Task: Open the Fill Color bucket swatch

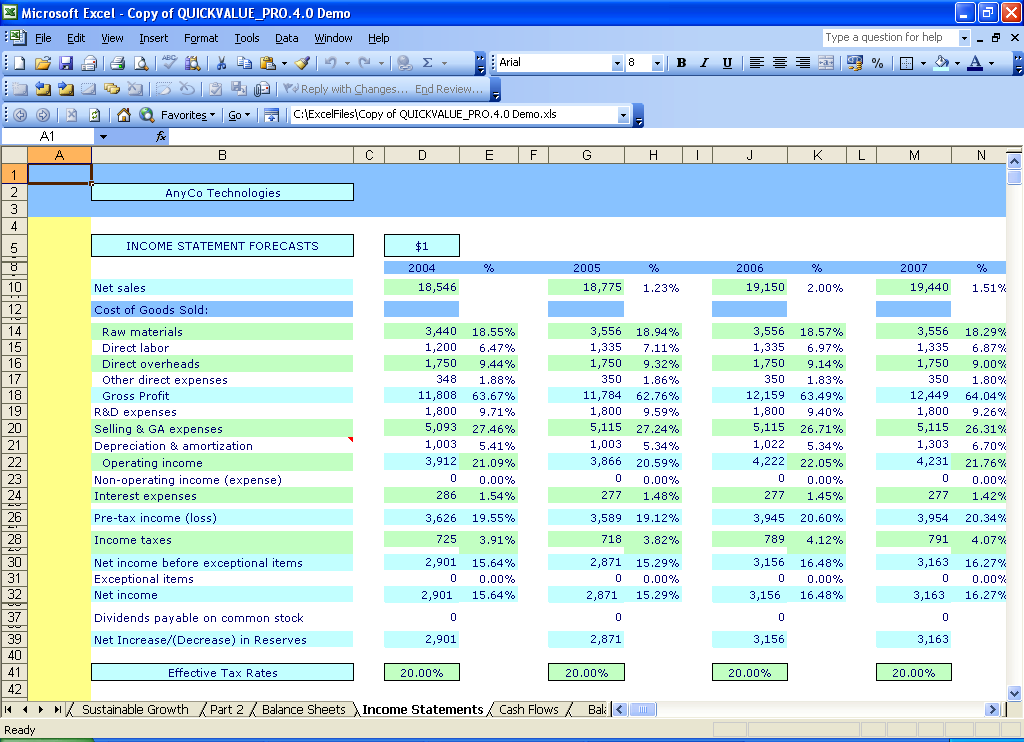Action: (x=940, y=63)
